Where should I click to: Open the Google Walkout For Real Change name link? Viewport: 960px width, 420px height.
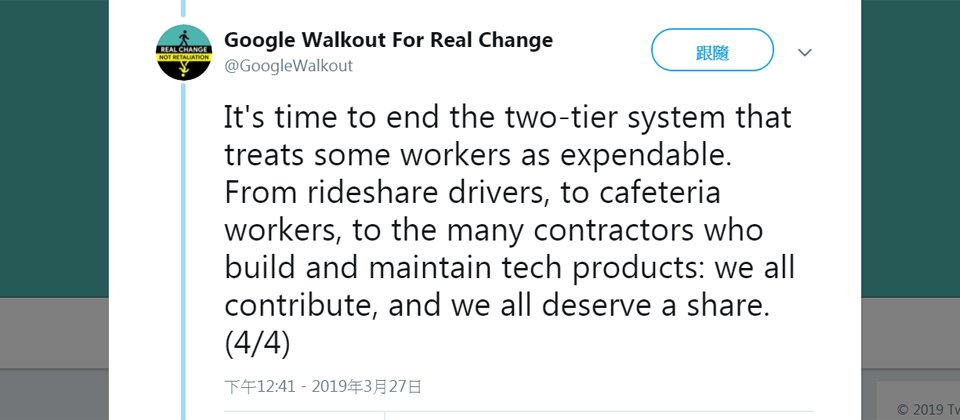[388, 40]
